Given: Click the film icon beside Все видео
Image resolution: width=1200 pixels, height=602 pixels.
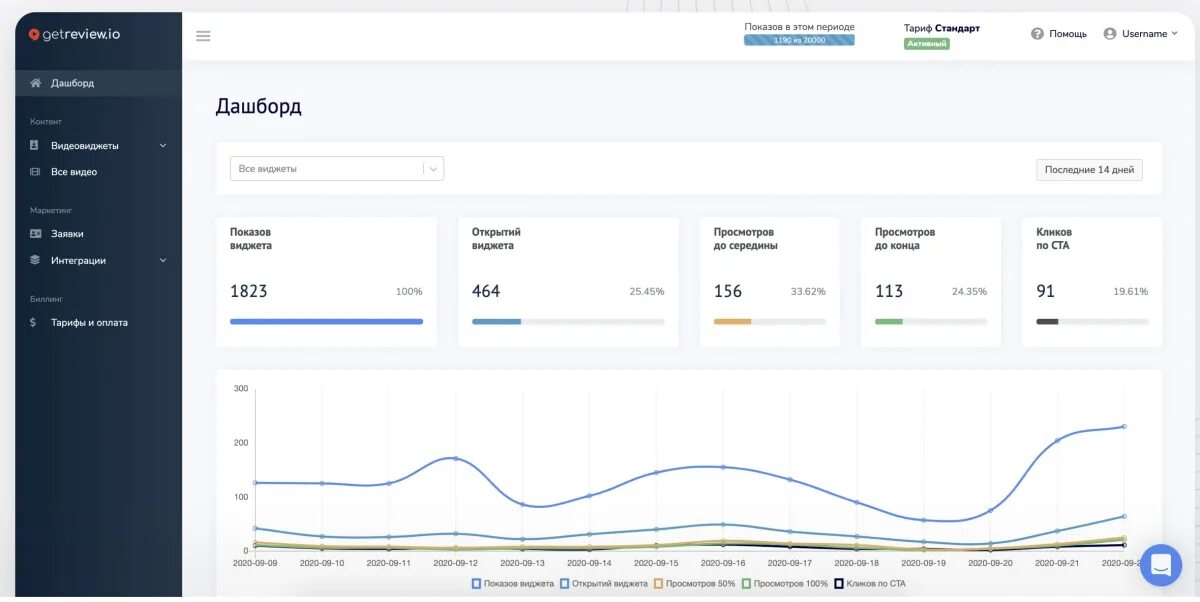Looking at the screenshot, I should pyautogui.click(x=35, y=172).
